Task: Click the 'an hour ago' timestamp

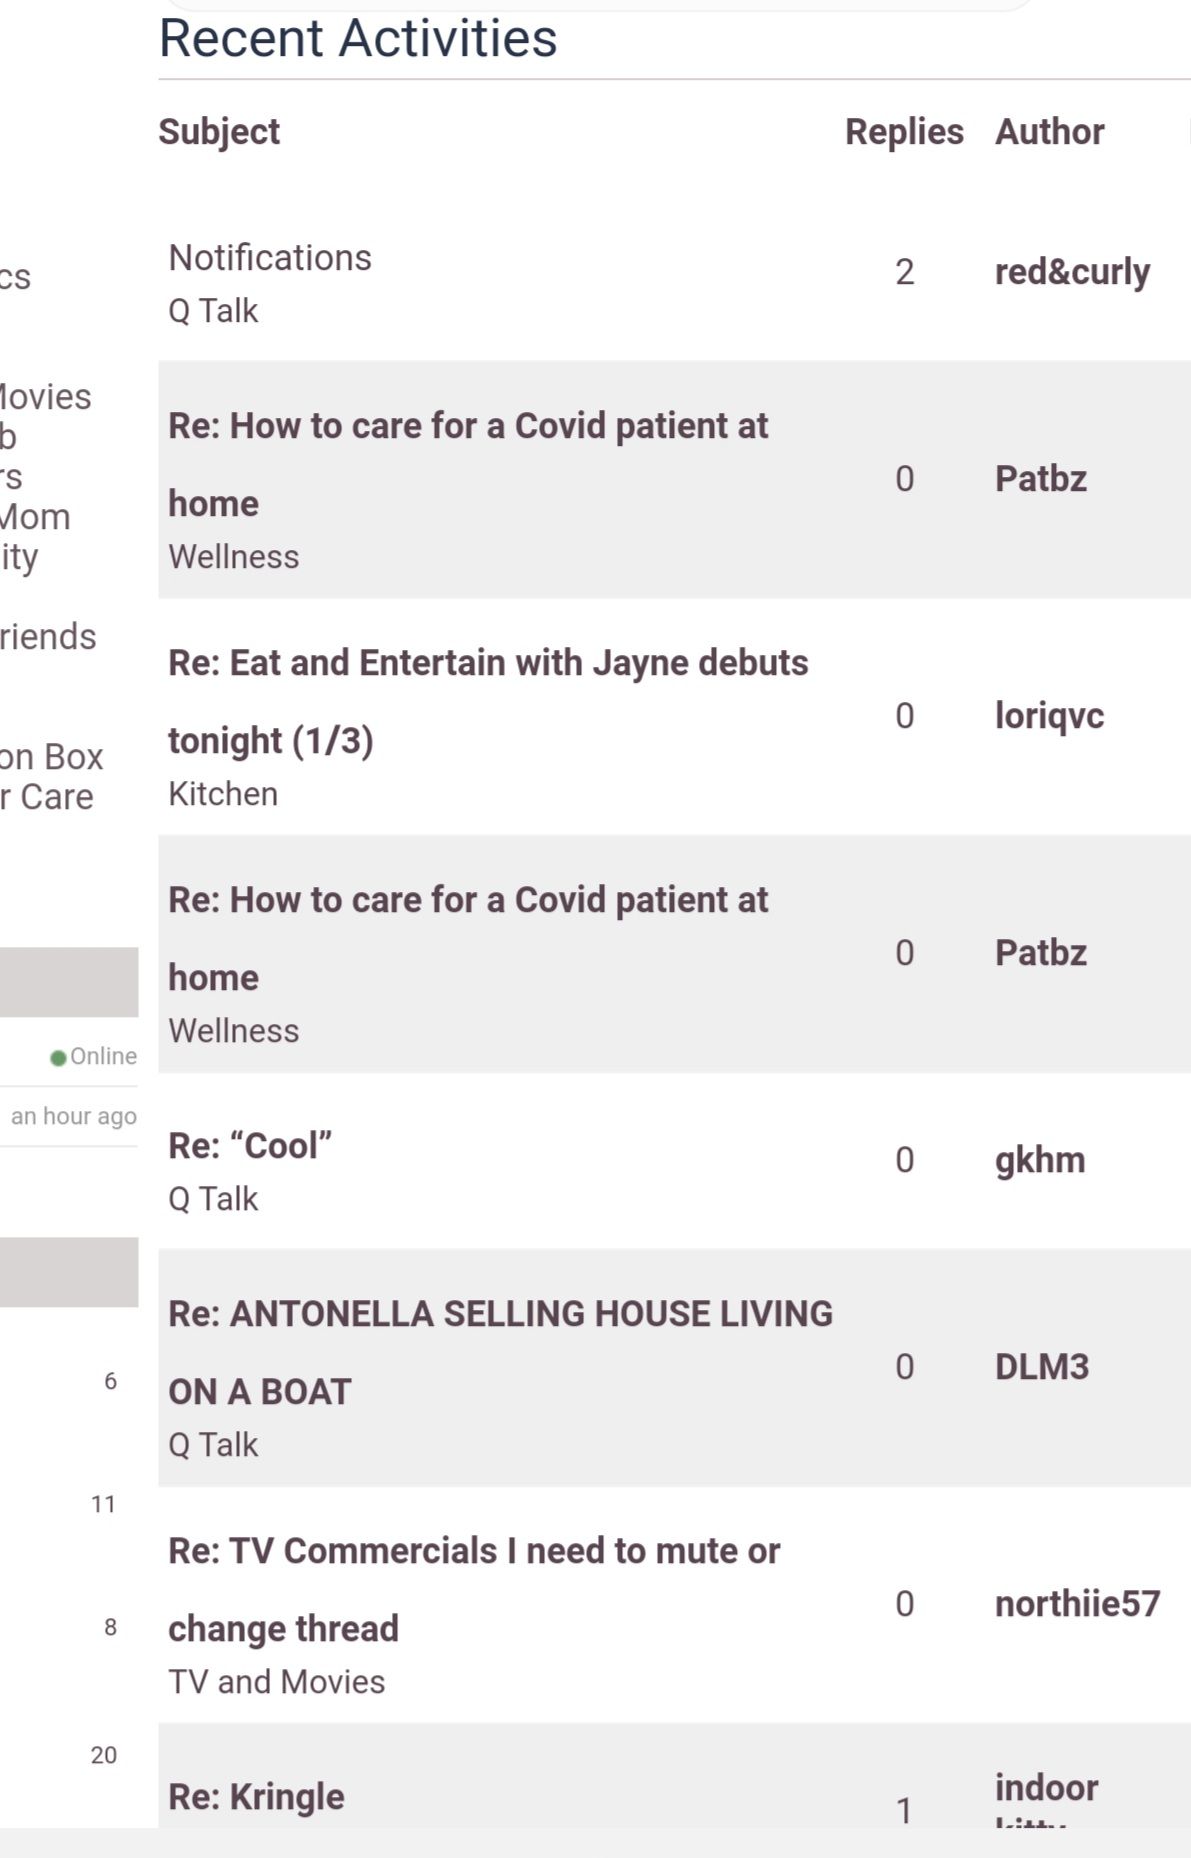Action: click(x=74, y=1117)
